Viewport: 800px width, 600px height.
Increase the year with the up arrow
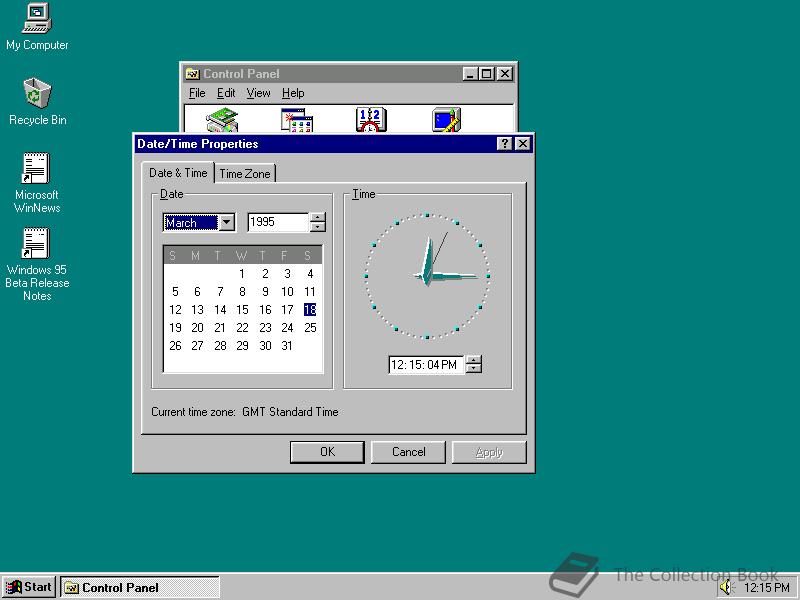317,217
